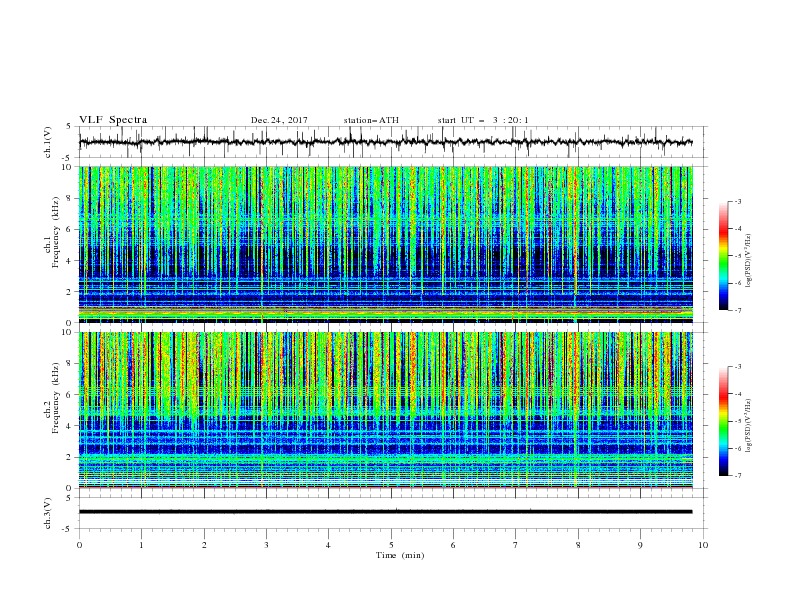Click tick label "8" on the Time axis
792x612 pixels.
pos(578,545)
